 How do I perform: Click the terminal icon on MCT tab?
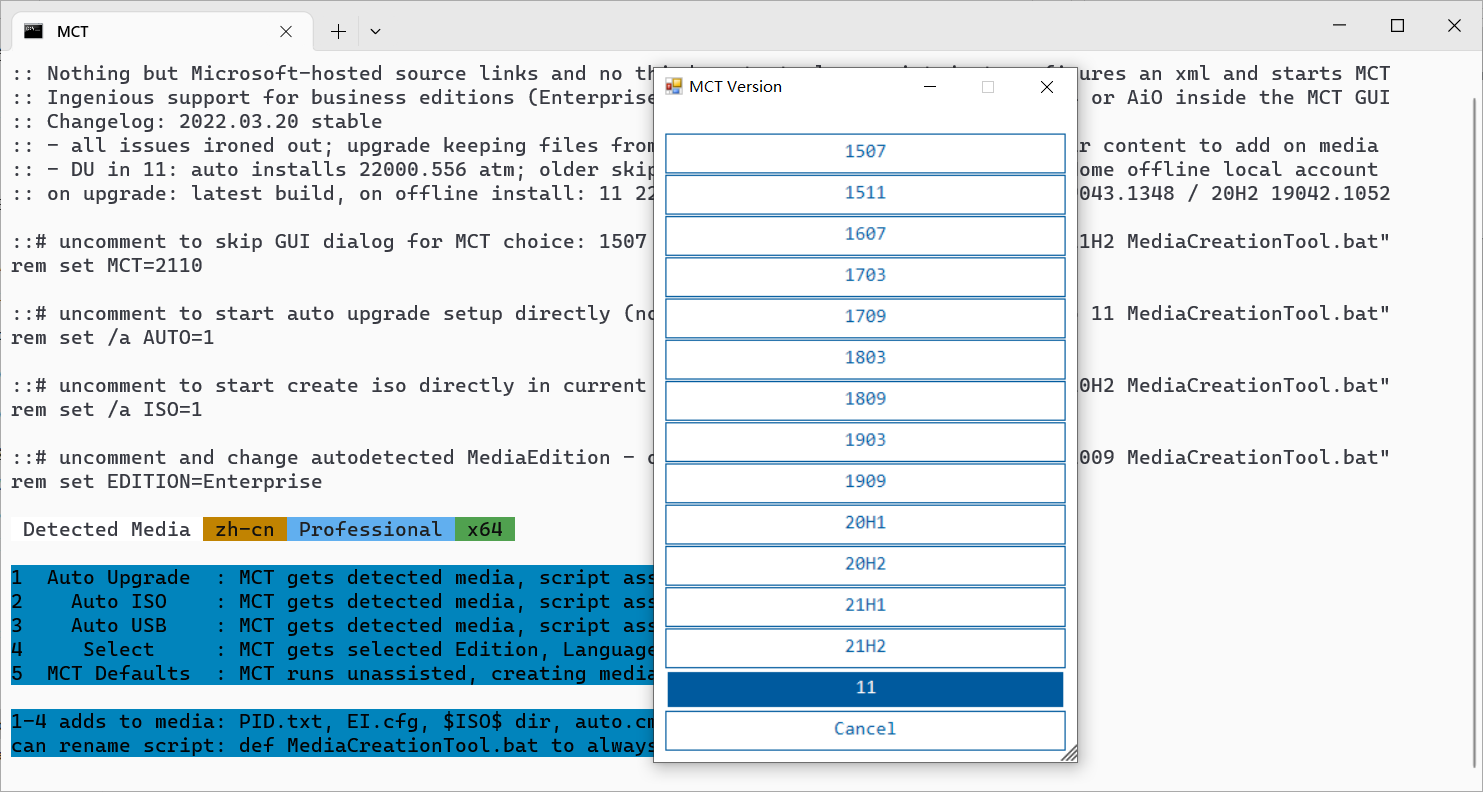(34, 31)
